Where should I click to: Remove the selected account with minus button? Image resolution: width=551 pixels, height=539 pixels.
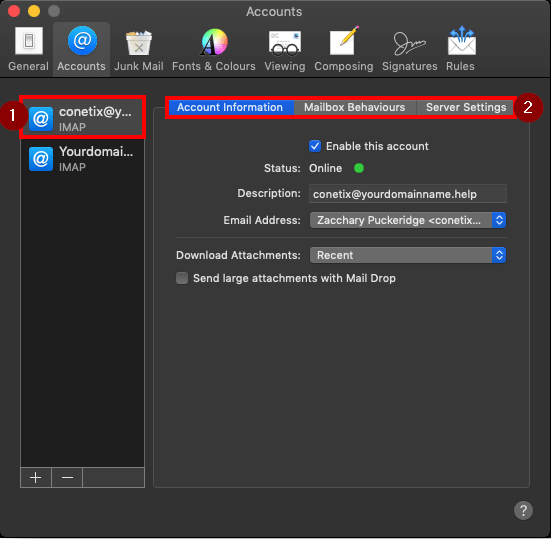[x=67, y=478]
